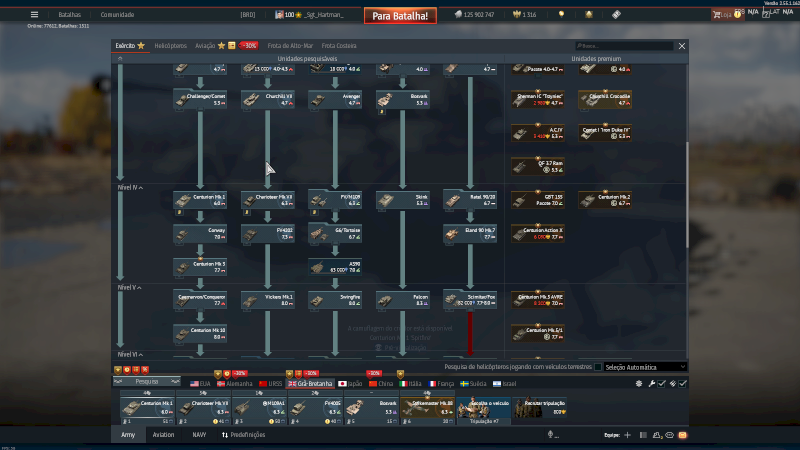Select the Conway tank destroyer card
Image resolution: width=800 pixels, height=450 pixels.
click(200, 233)
